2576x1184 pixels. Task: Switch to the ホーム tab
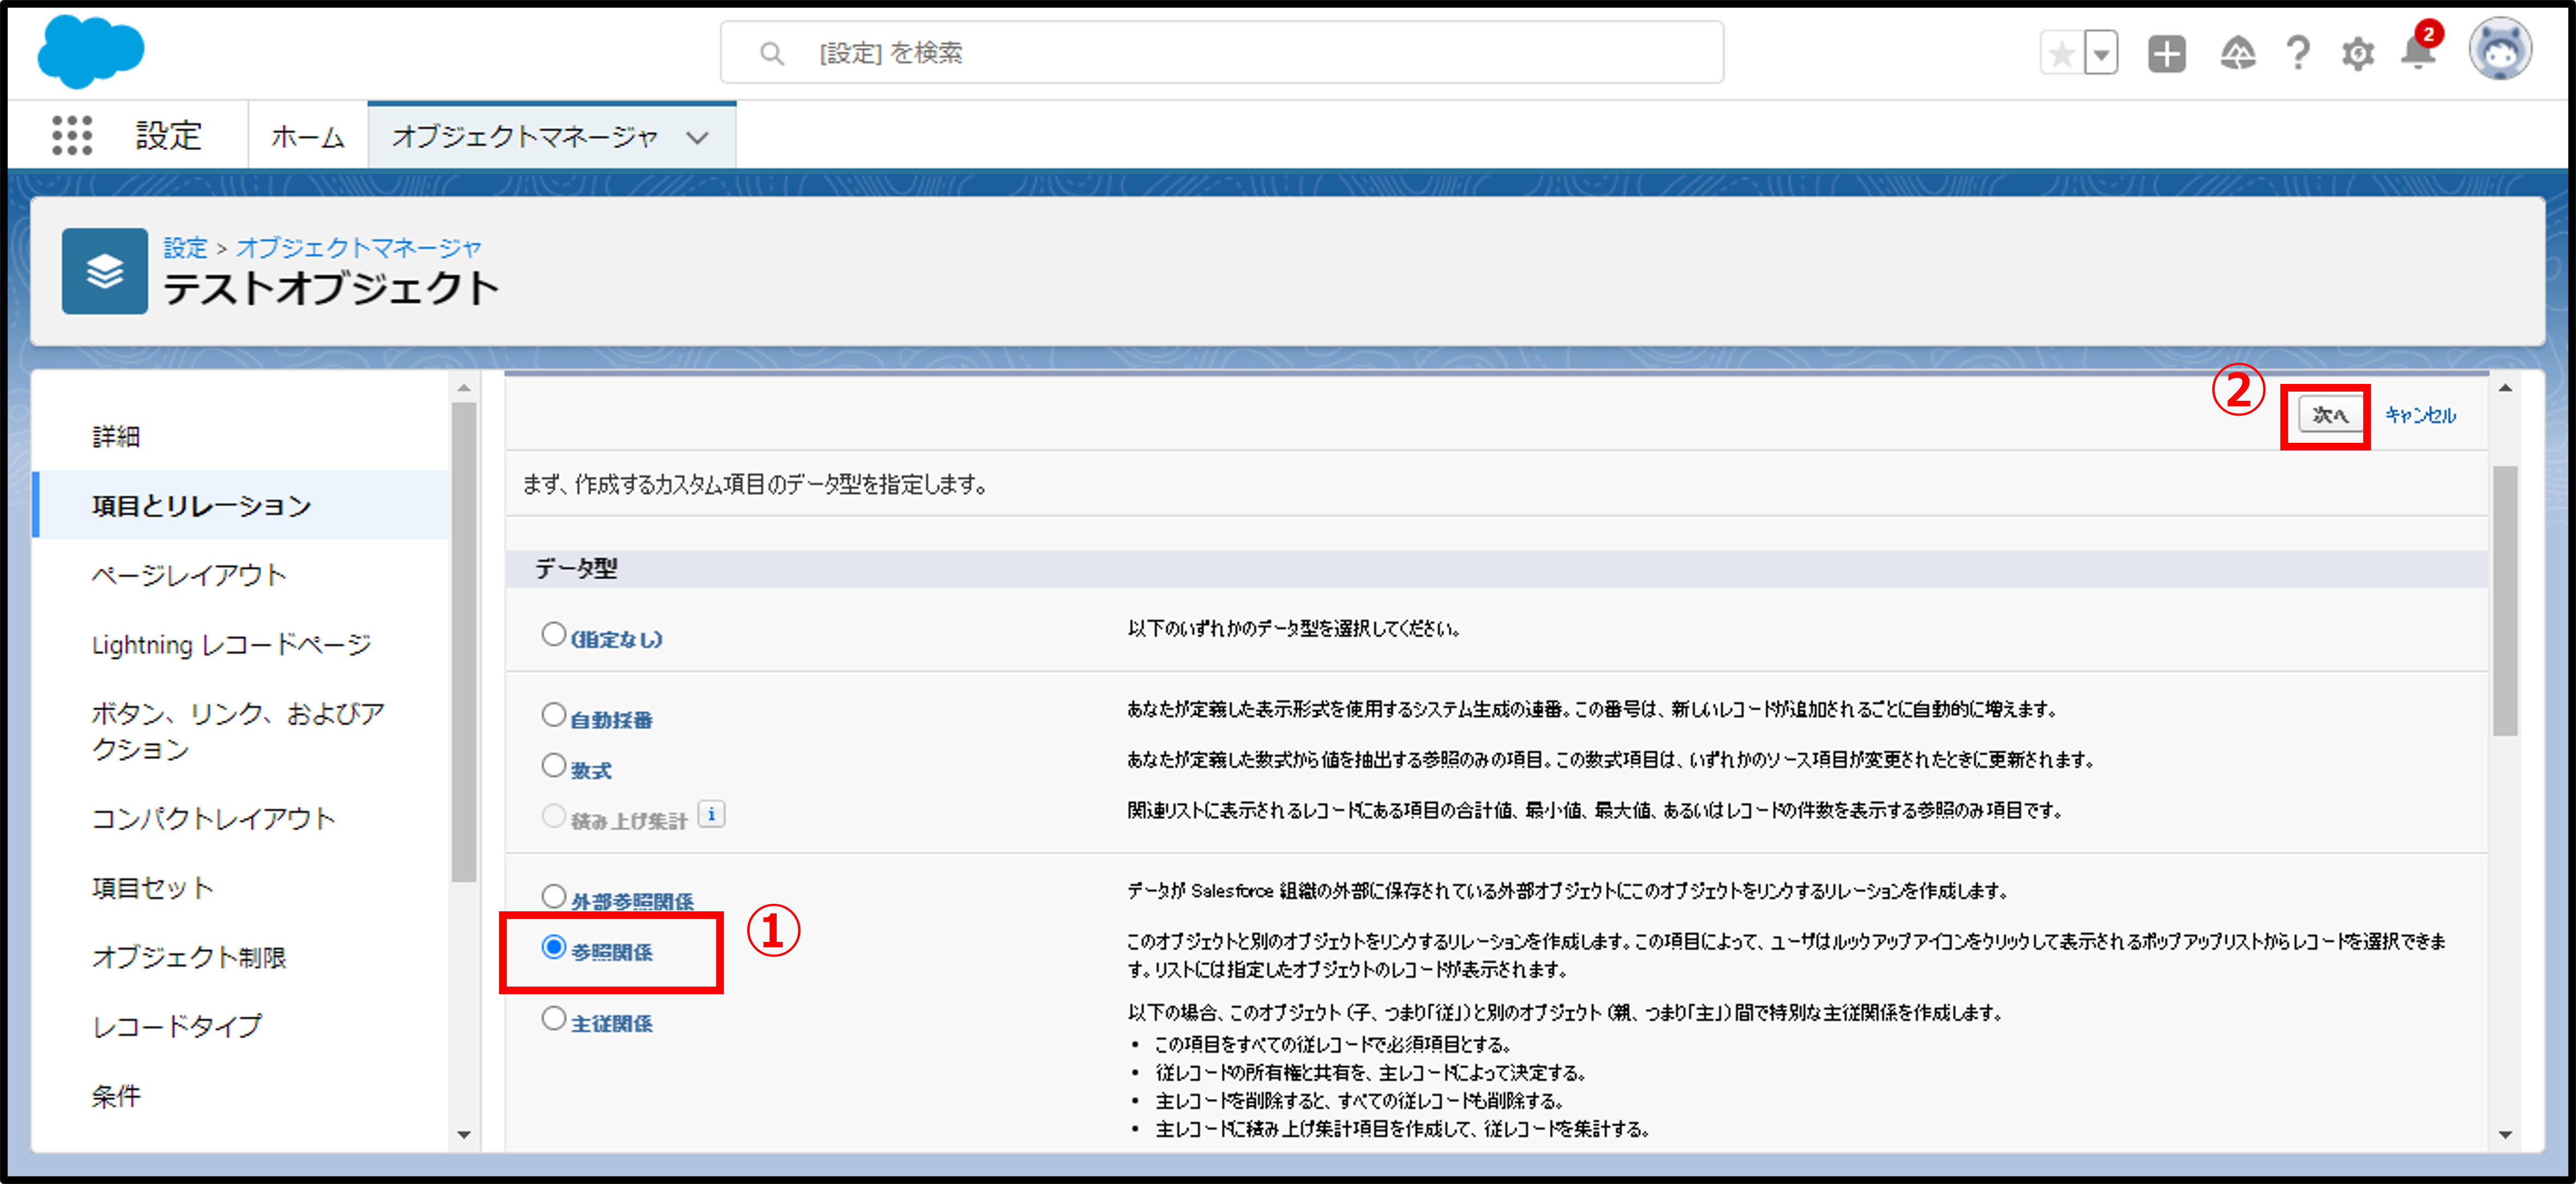[307, 137]
